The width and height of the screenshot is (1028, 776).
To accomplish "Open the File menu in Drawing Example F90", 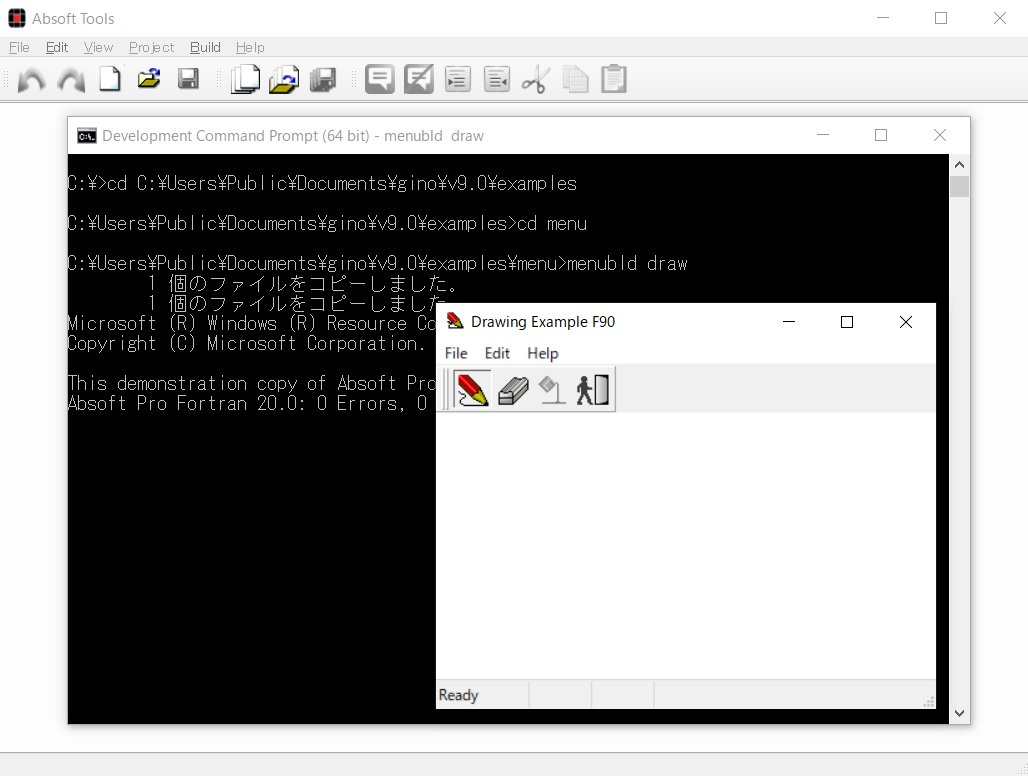I will coord(456,353).
